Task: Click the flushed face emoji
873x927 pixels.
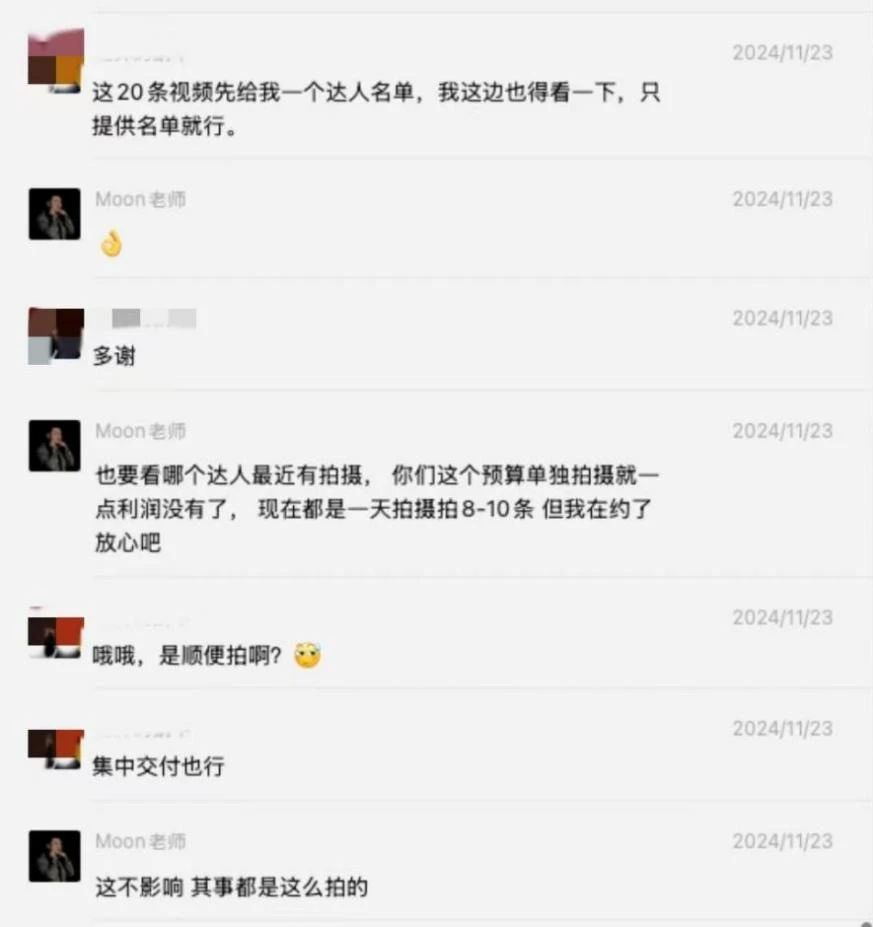Action: 307,655
